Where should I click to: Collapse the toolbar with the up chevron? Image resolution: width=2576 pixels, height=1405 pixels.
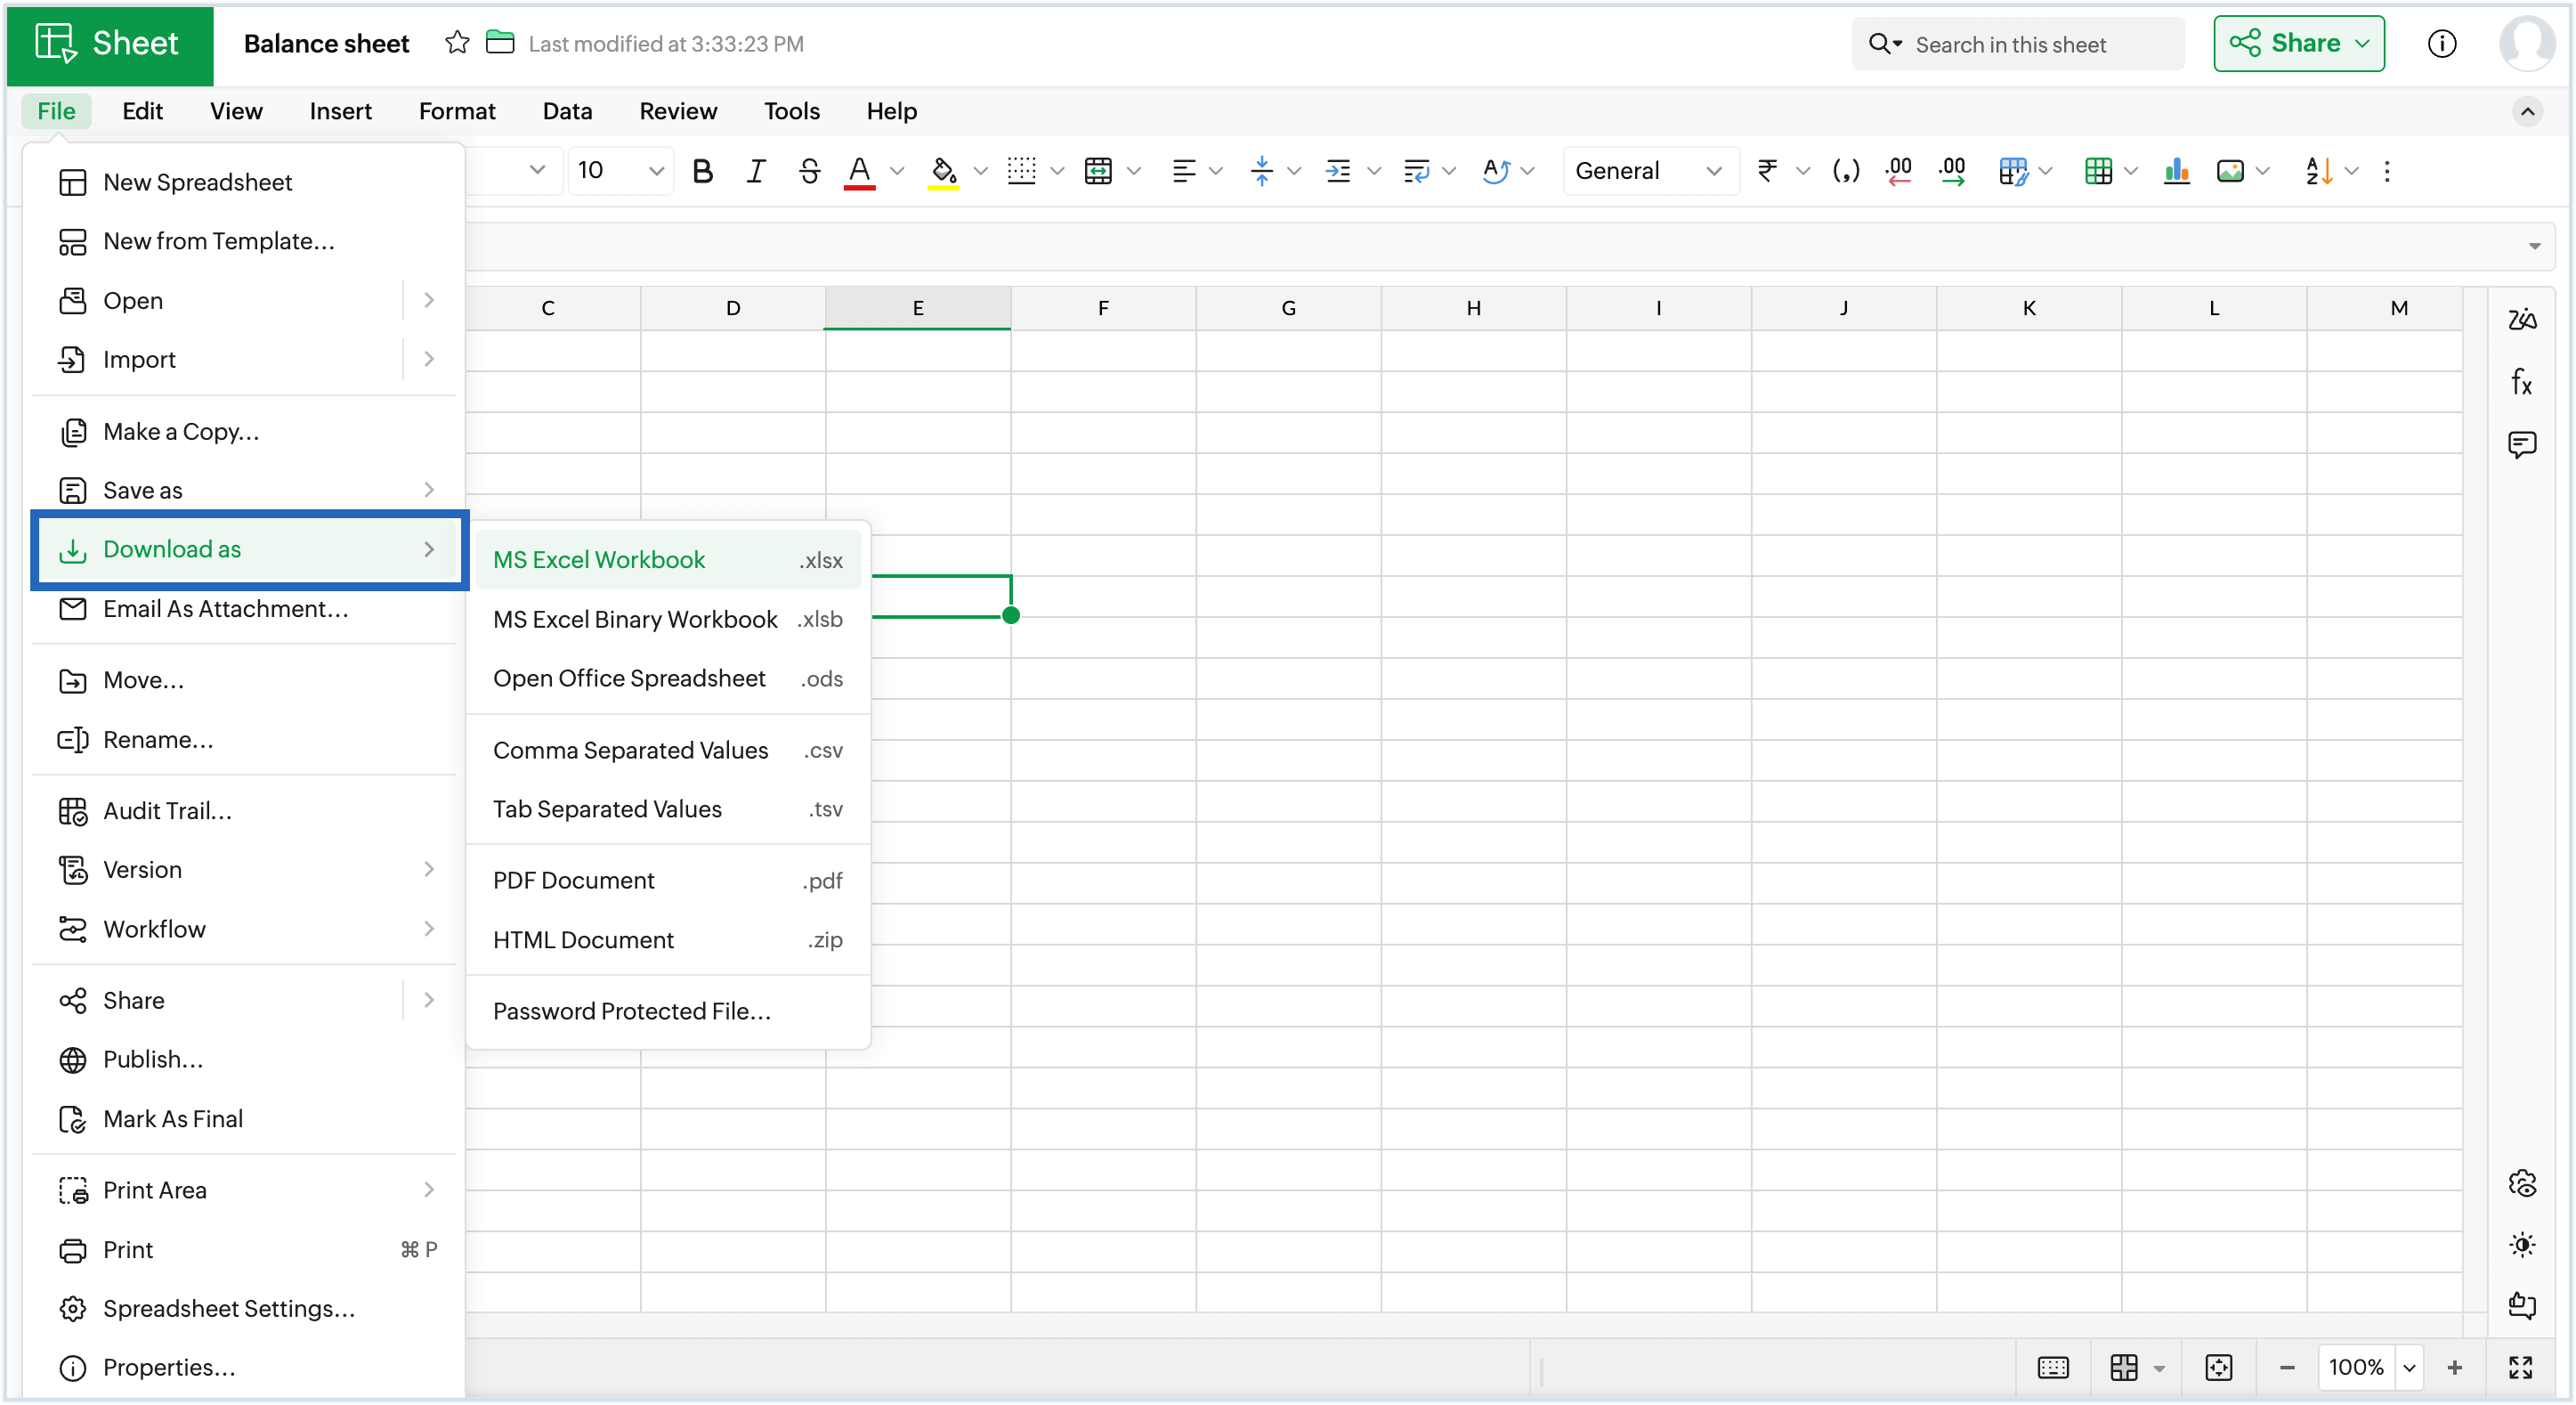click(2527, 111)
